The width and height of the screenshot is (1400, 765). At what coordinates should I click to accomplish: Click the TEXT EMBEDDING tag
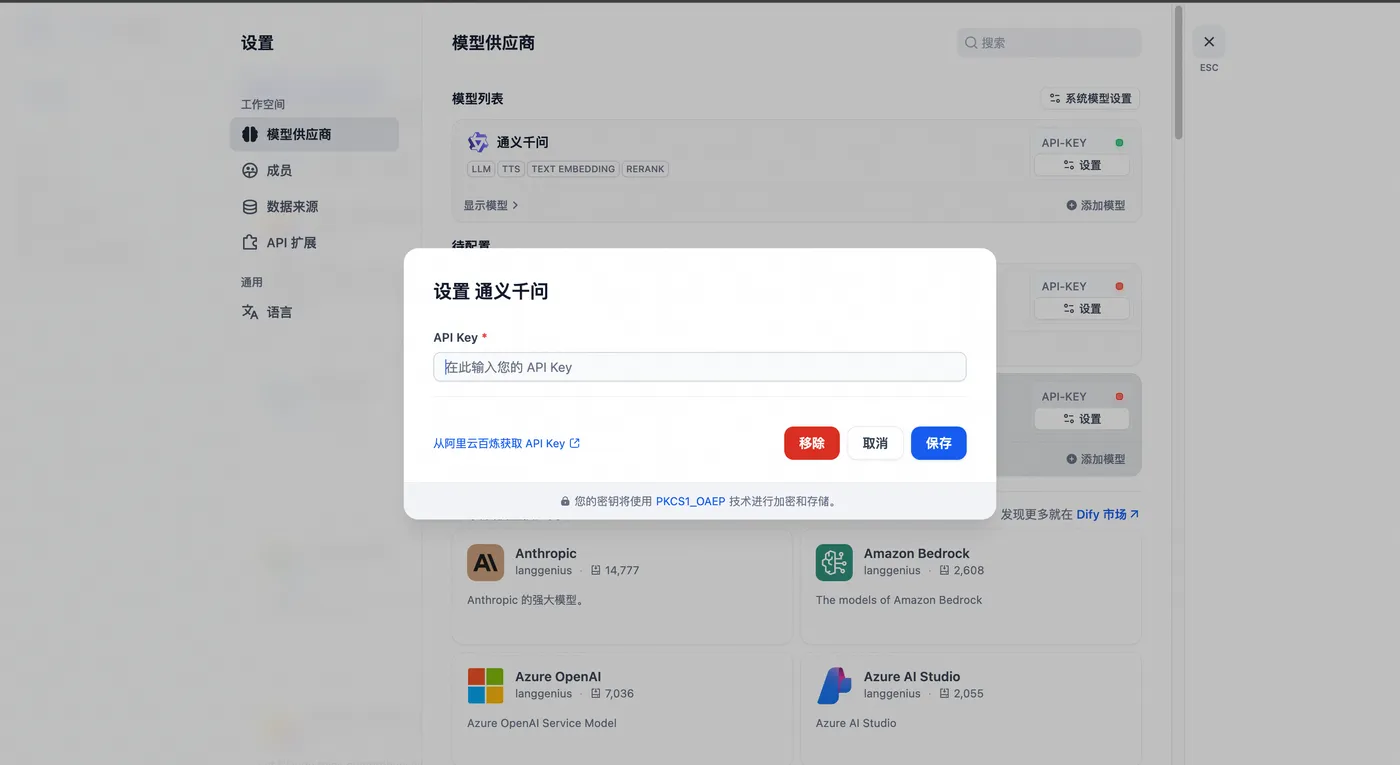click(x=573, y=169)
